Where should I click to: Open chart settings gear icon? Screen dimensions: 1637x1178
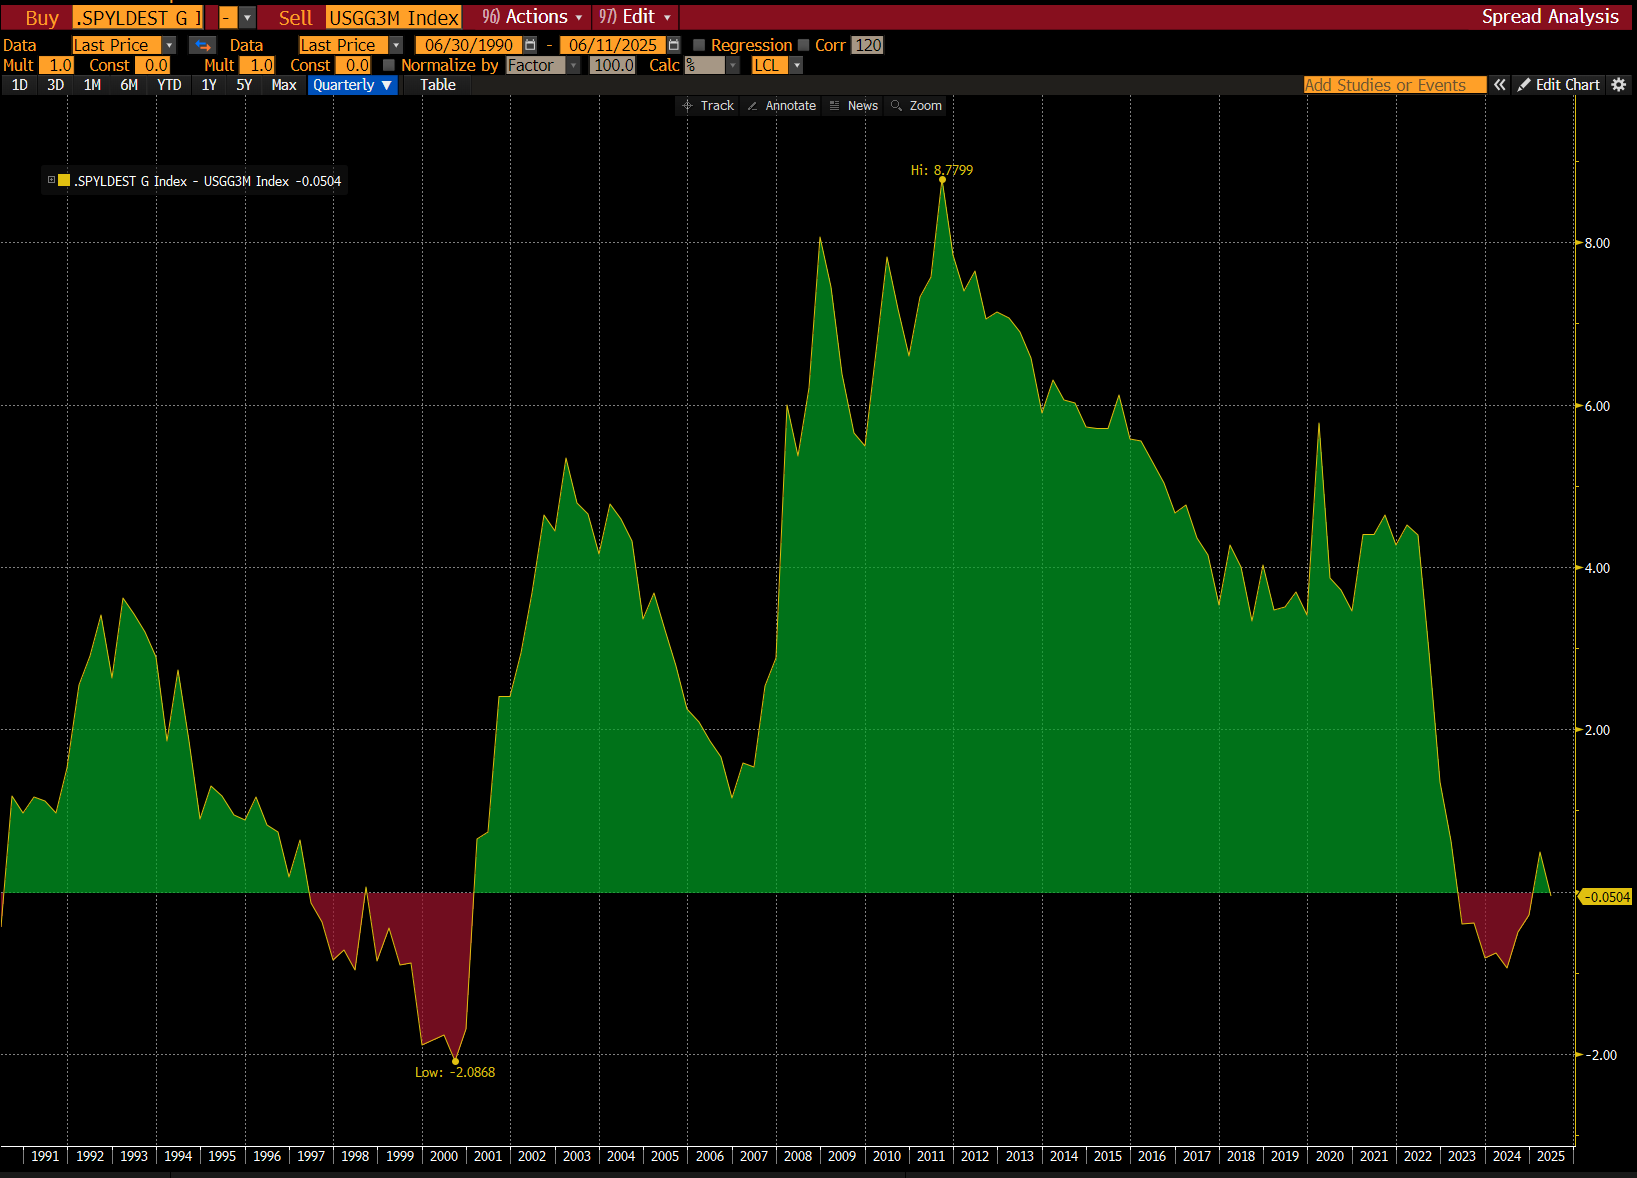pyautogui.click(x=1620, y=85)
